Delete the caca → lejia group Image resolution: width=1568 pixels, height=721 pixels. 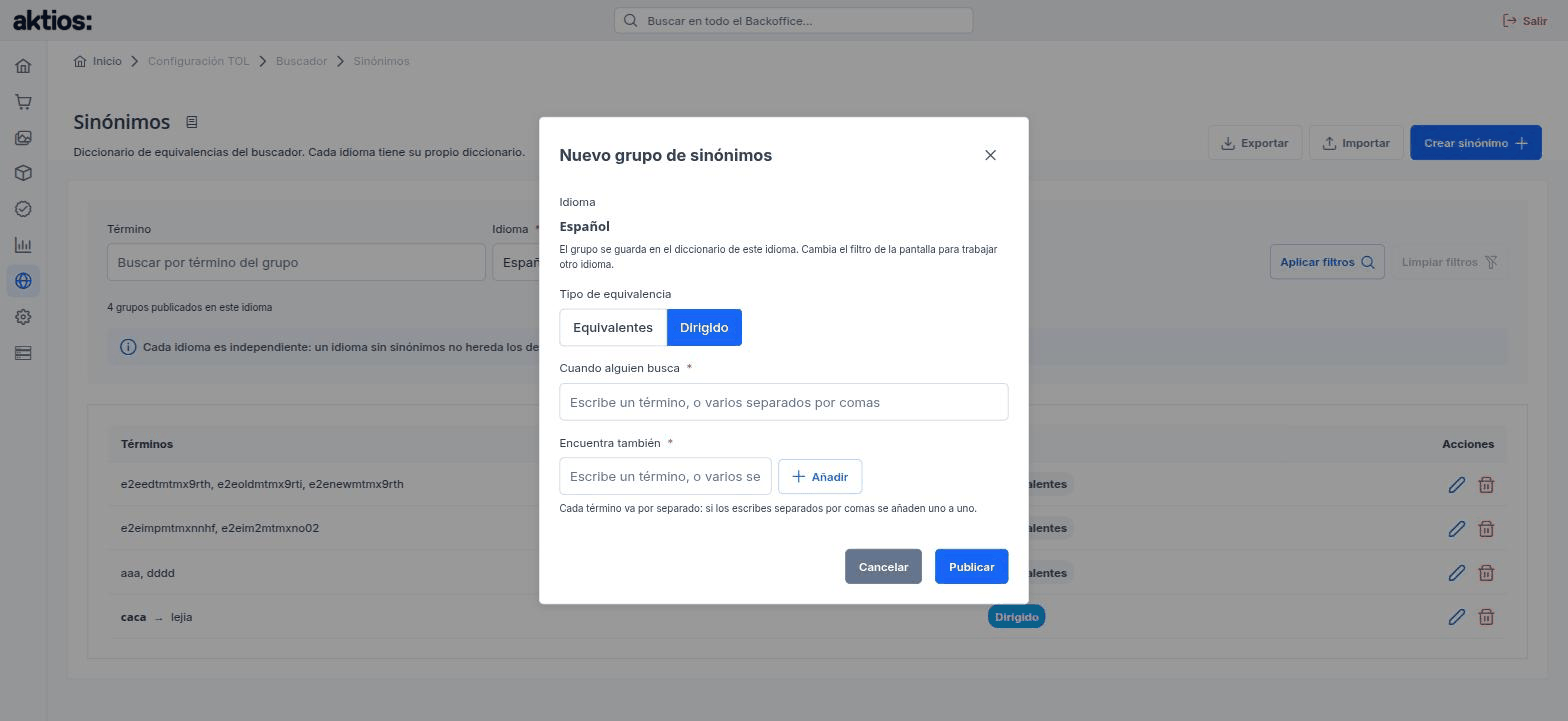(x=1486, y=617)
